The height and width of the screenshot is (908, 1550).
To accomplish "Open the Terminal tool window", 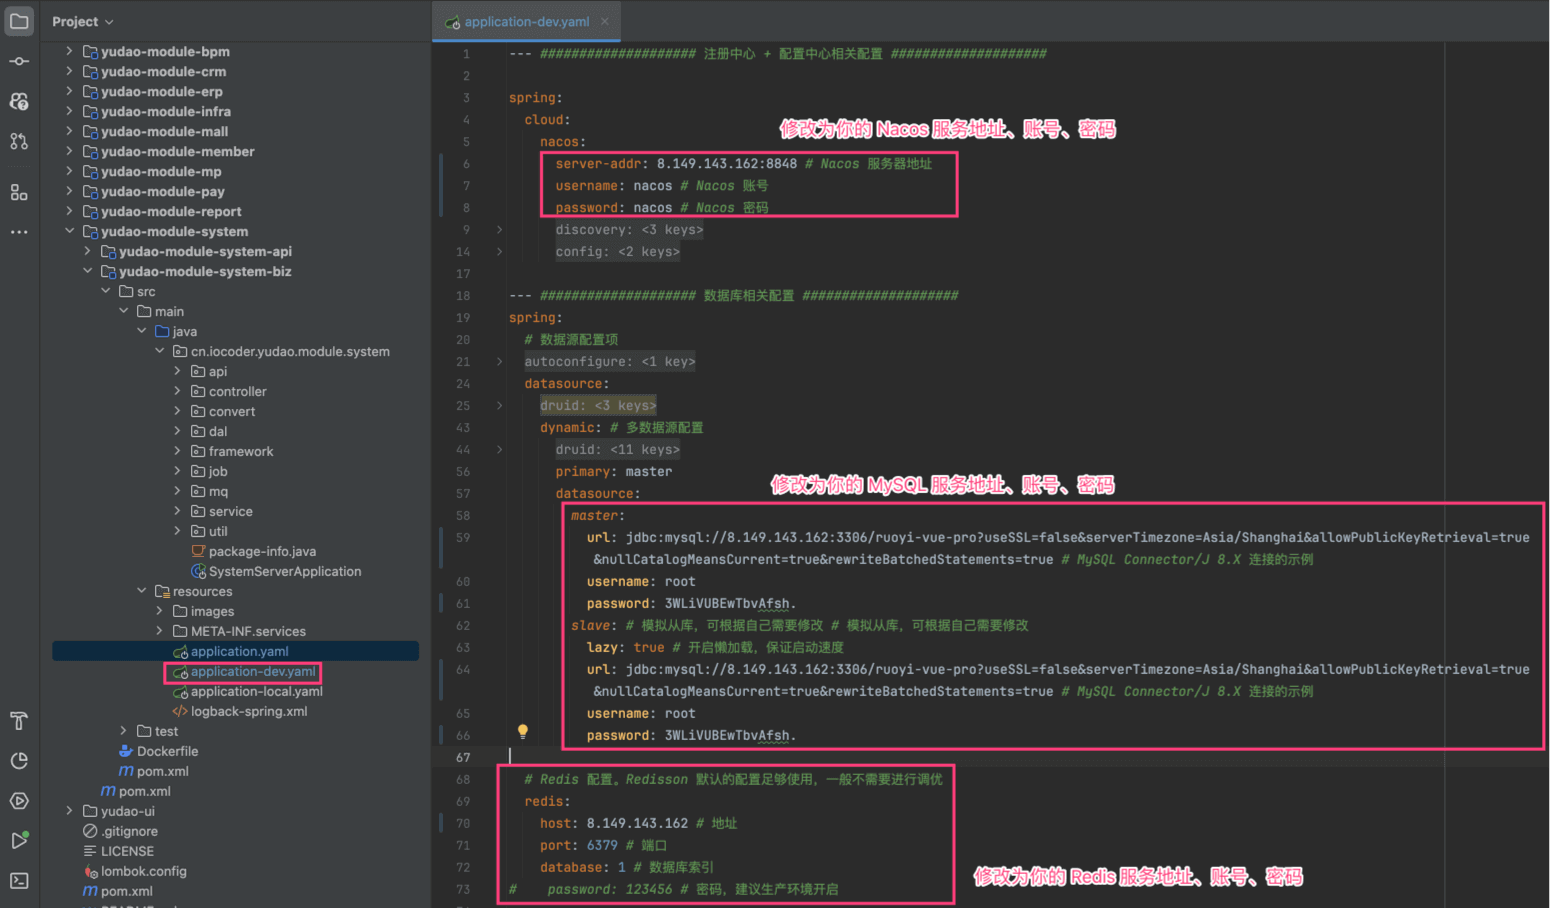I will click(19, 881).
